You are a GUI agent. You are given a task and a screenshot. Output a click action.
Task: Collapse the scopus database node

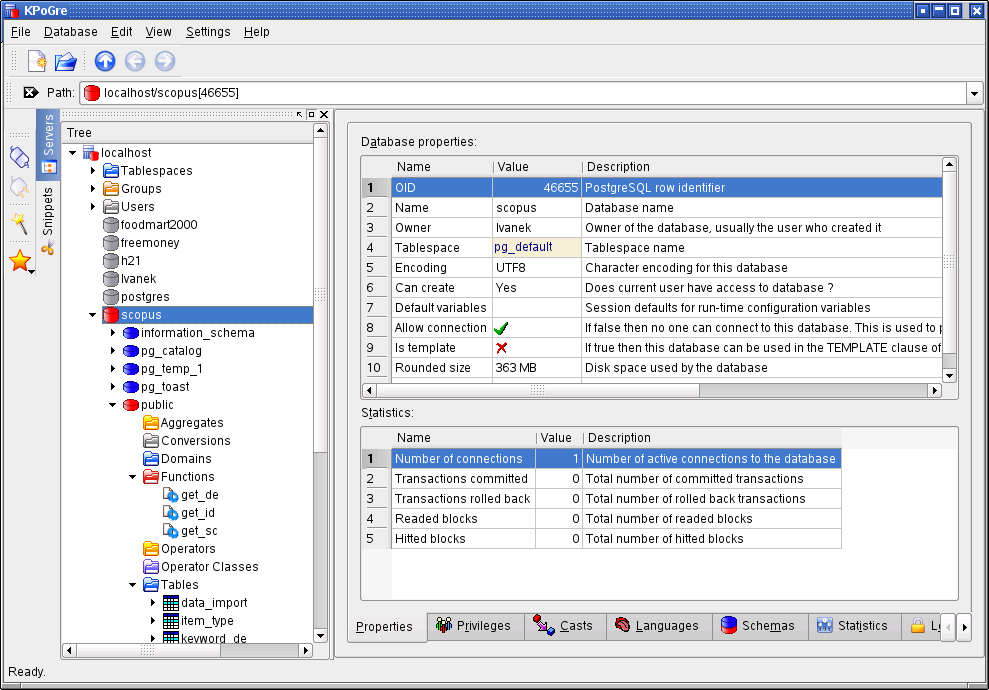click(93, 315)
